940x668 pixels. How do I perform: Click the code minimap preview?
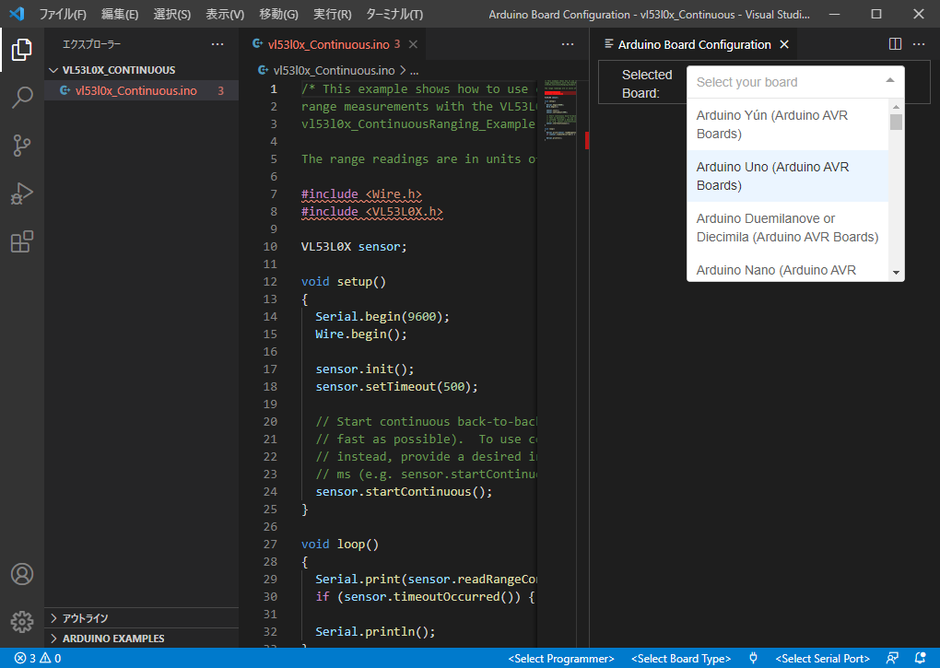(x=560, y=110)
